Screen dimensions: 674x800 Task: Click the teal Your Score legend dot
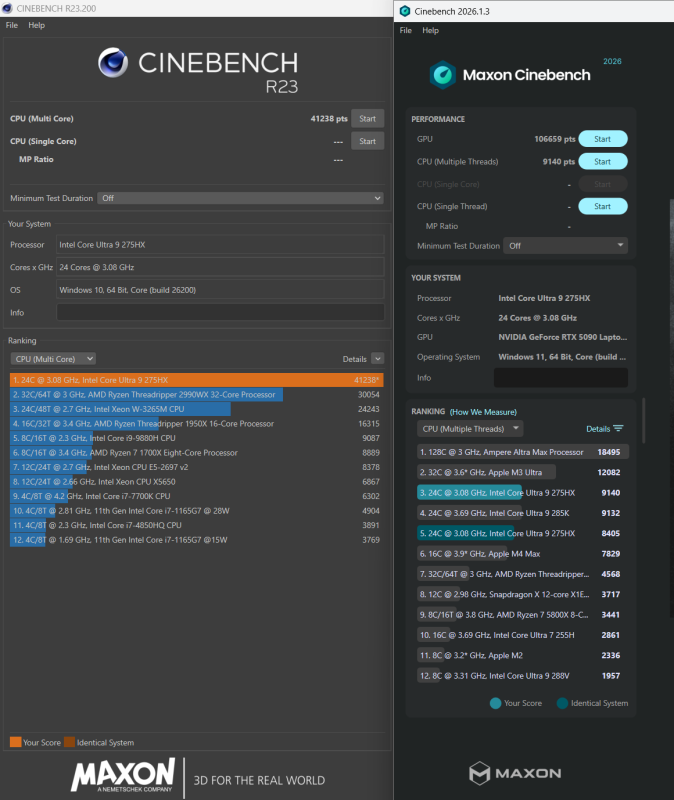495,703
